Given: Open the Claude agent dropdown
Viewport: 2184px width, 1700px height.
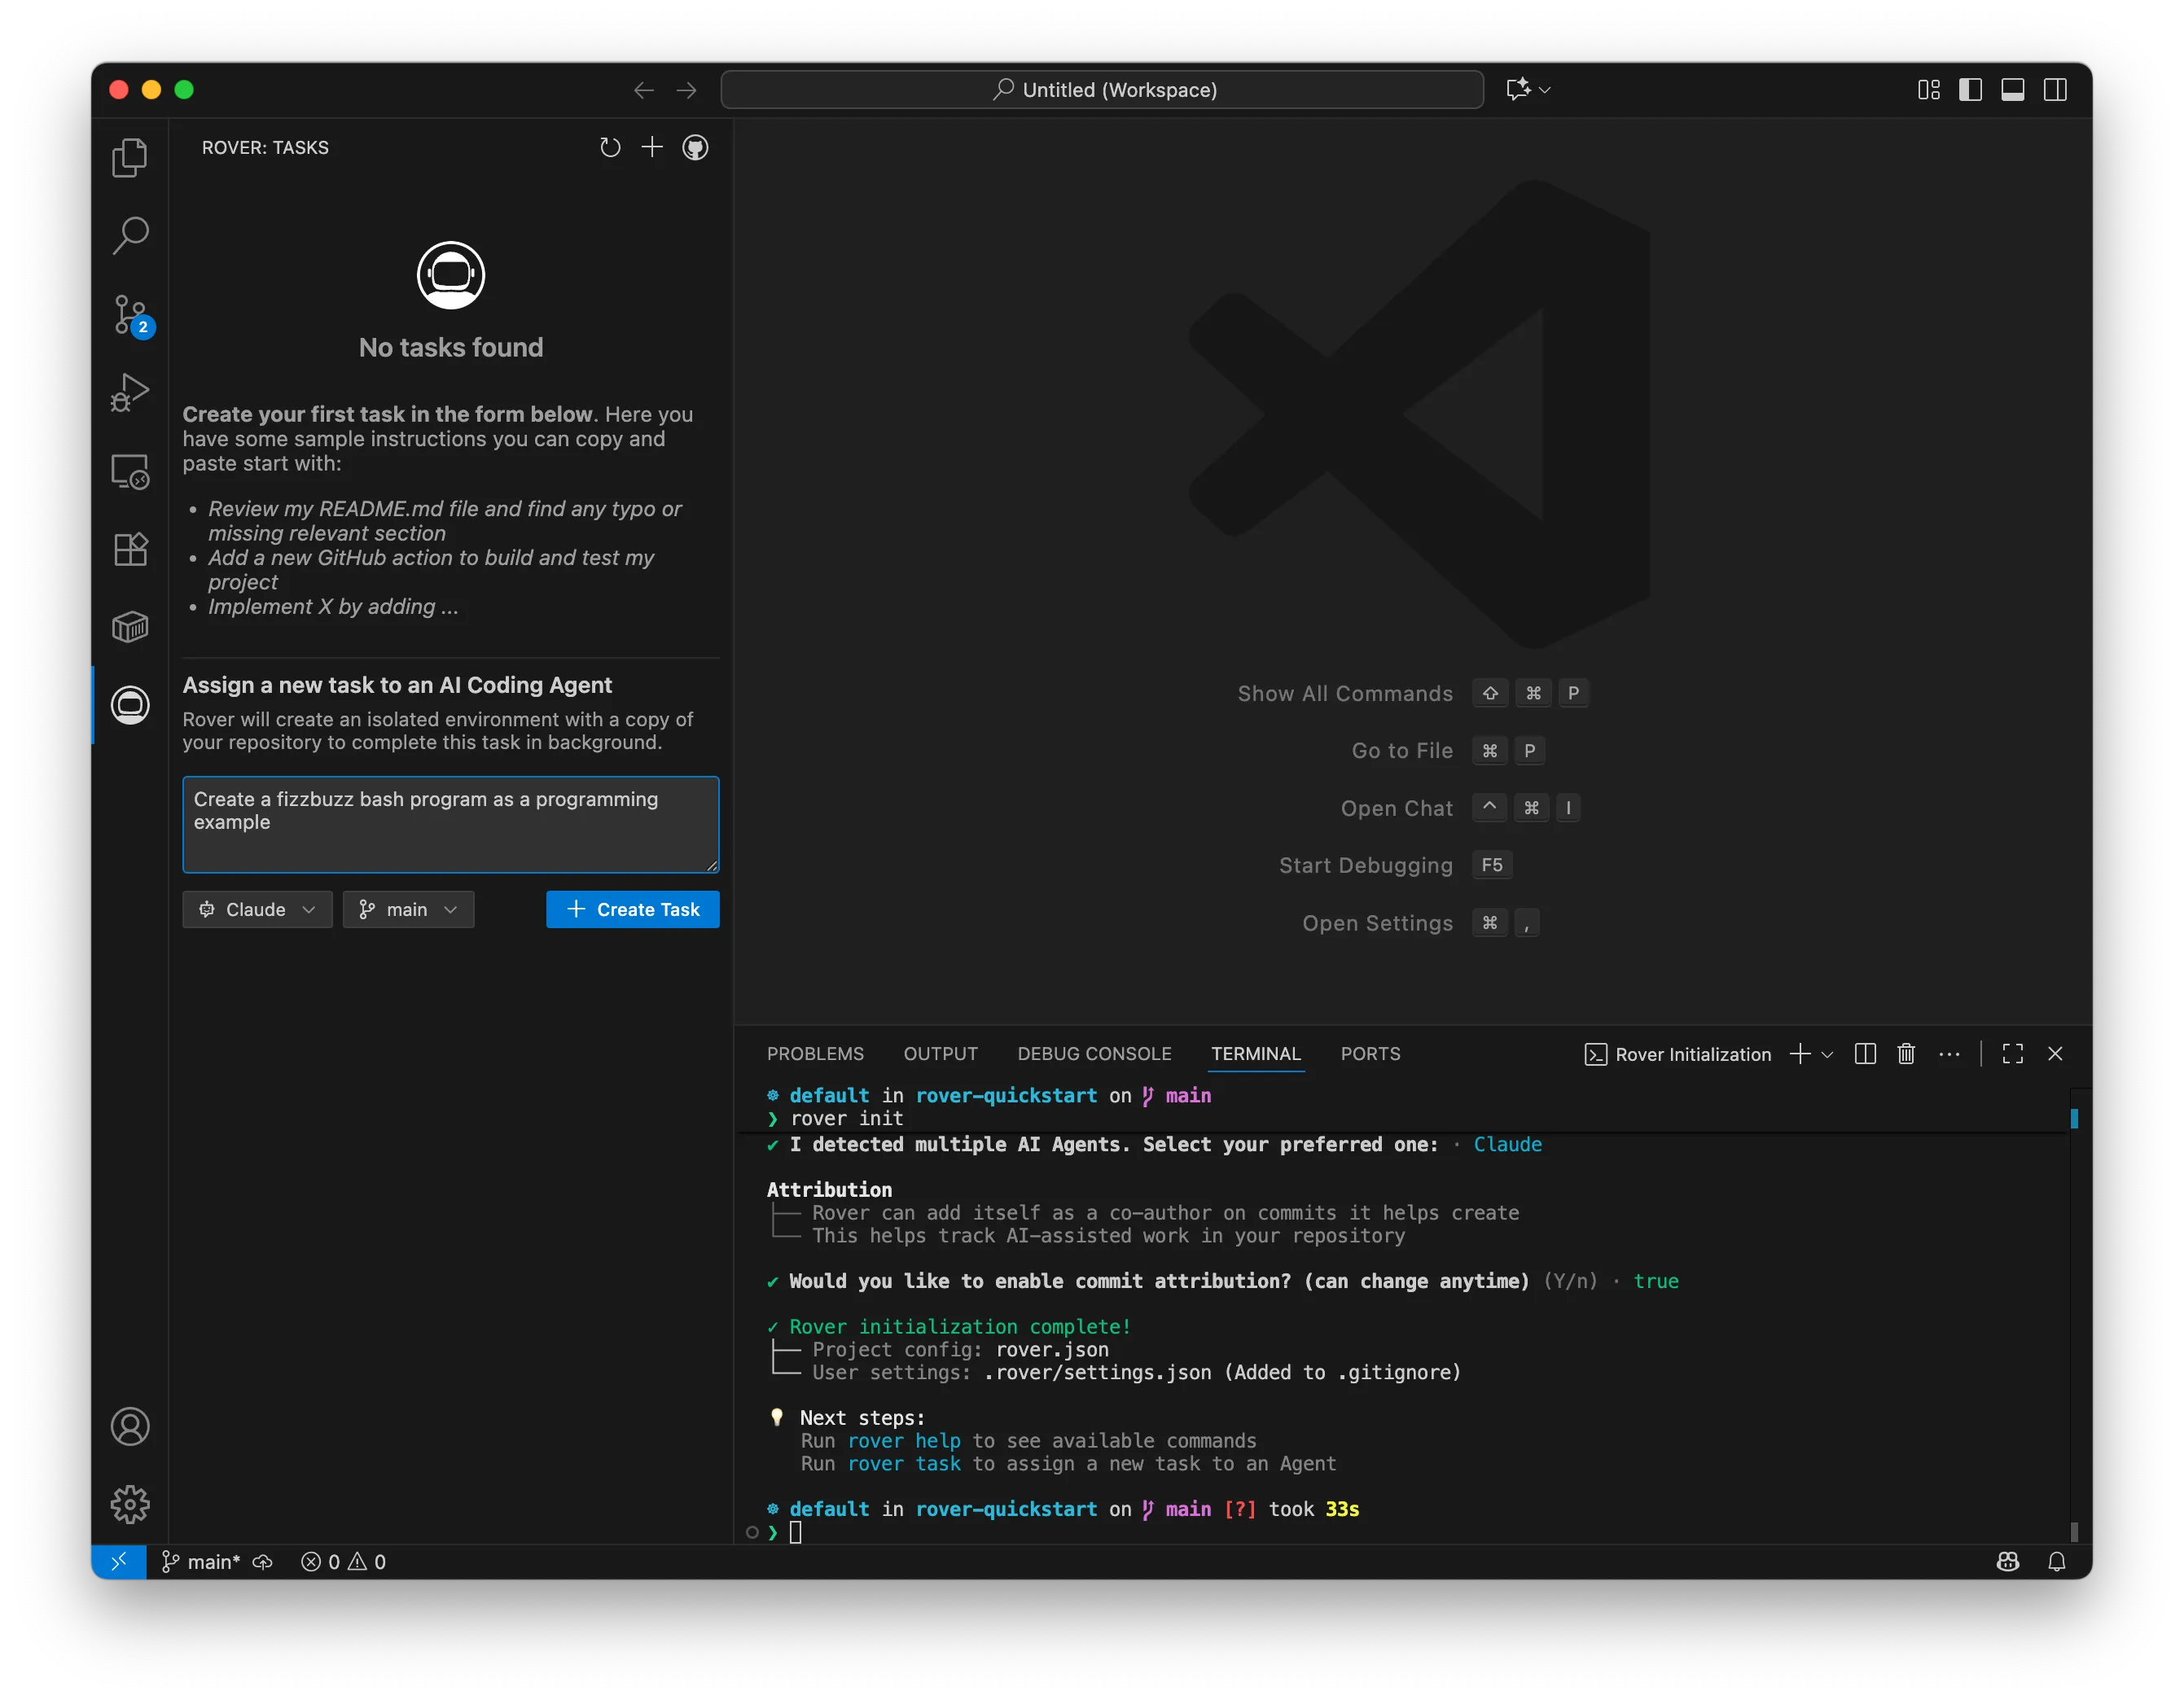Looking at the screenshot, I should tap(257, 909).
